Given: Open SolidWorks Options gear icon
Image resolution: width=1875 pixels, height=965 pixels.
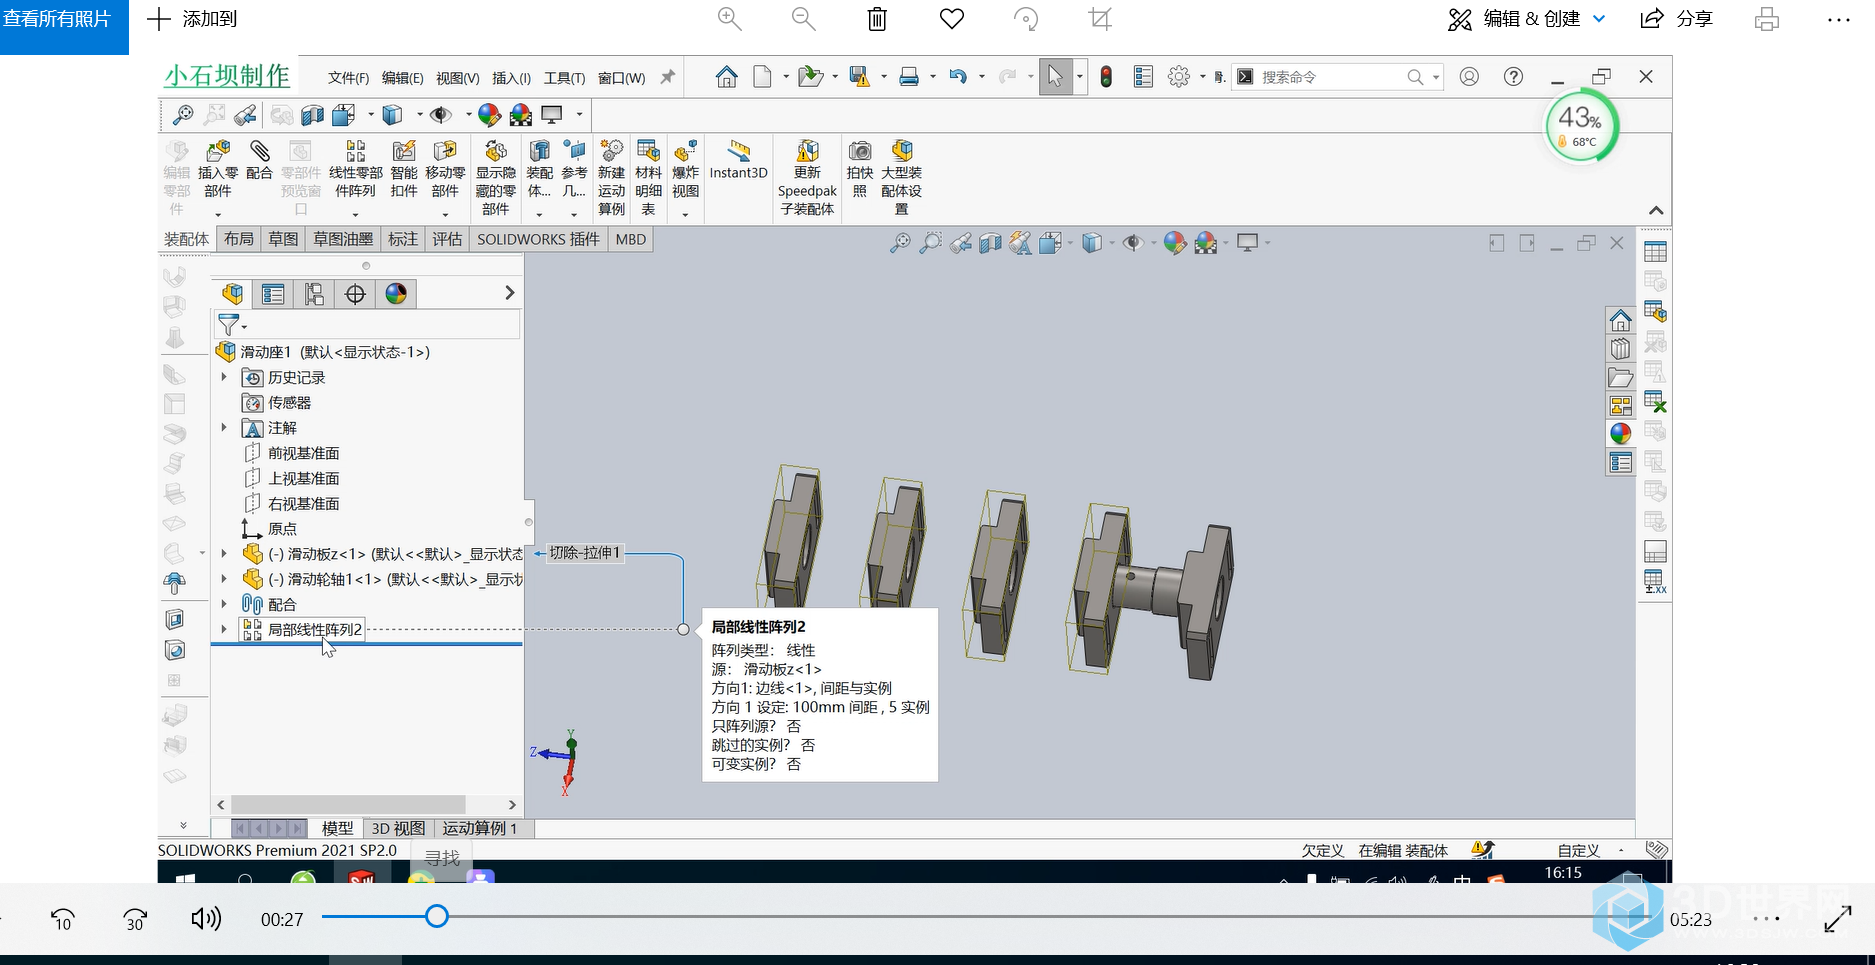Looking at the screenshot, I should coord(1179,77).
